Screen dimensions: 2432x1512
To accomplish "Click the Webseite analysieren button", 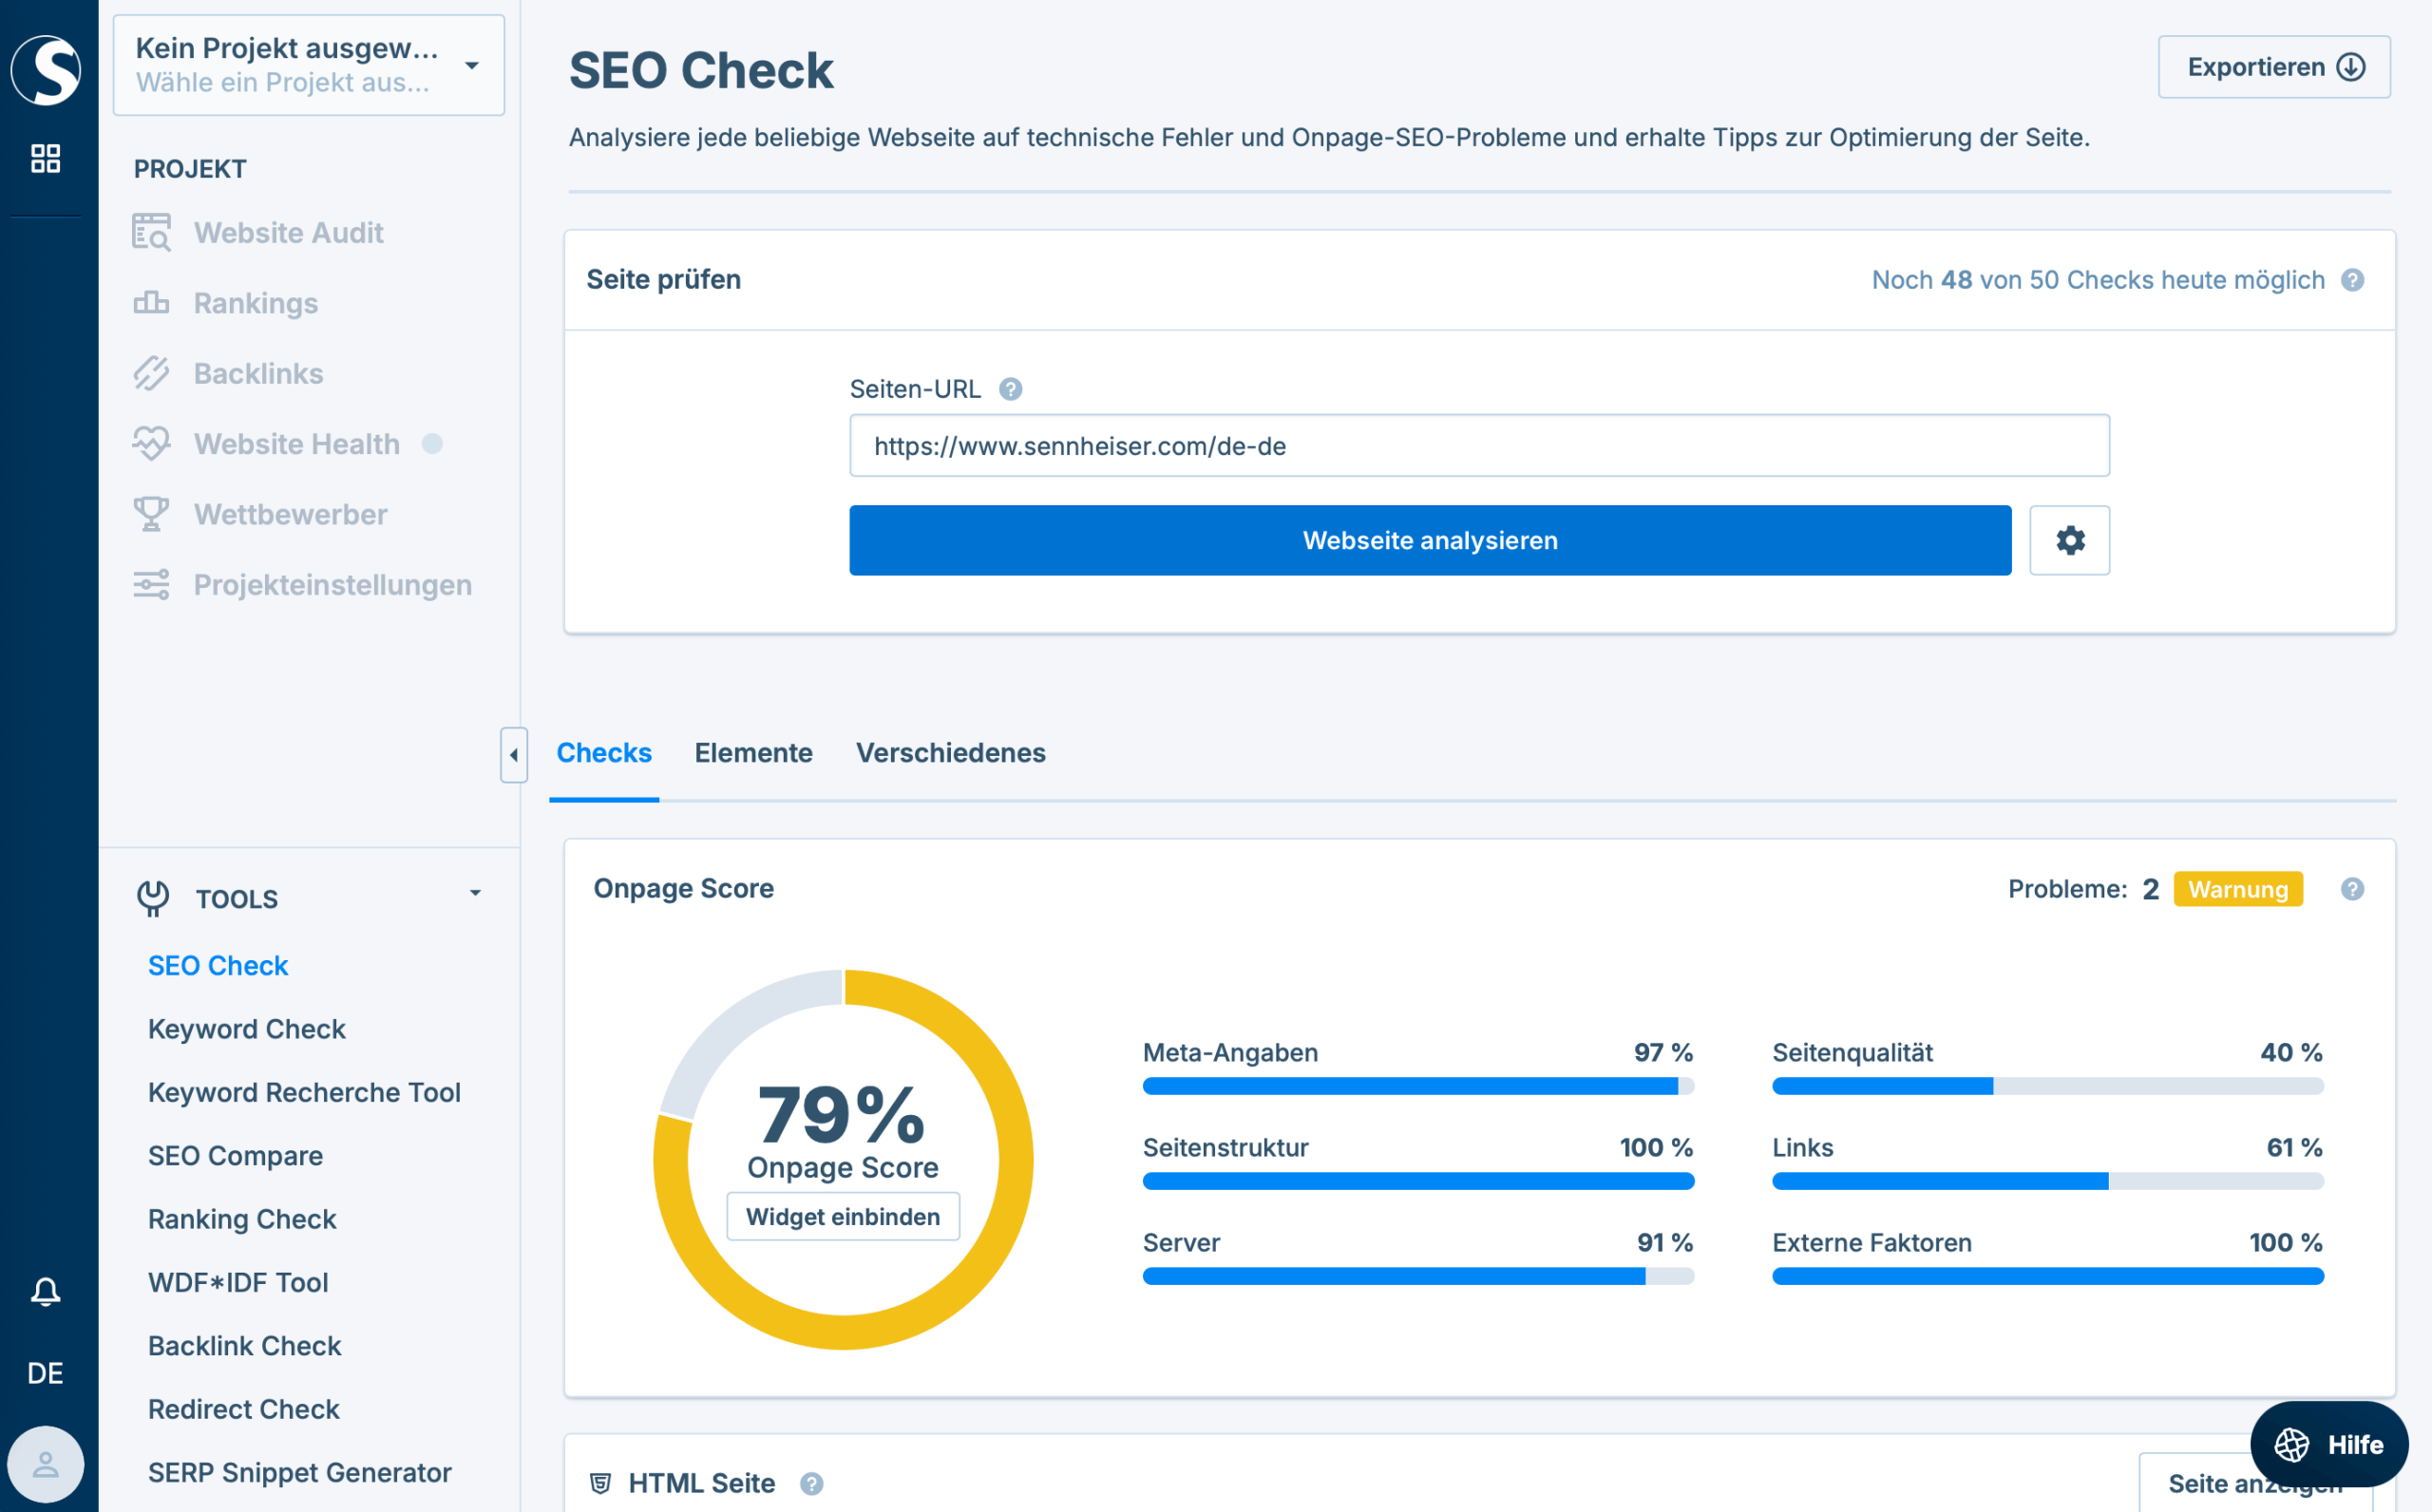I will point(1429,540).
